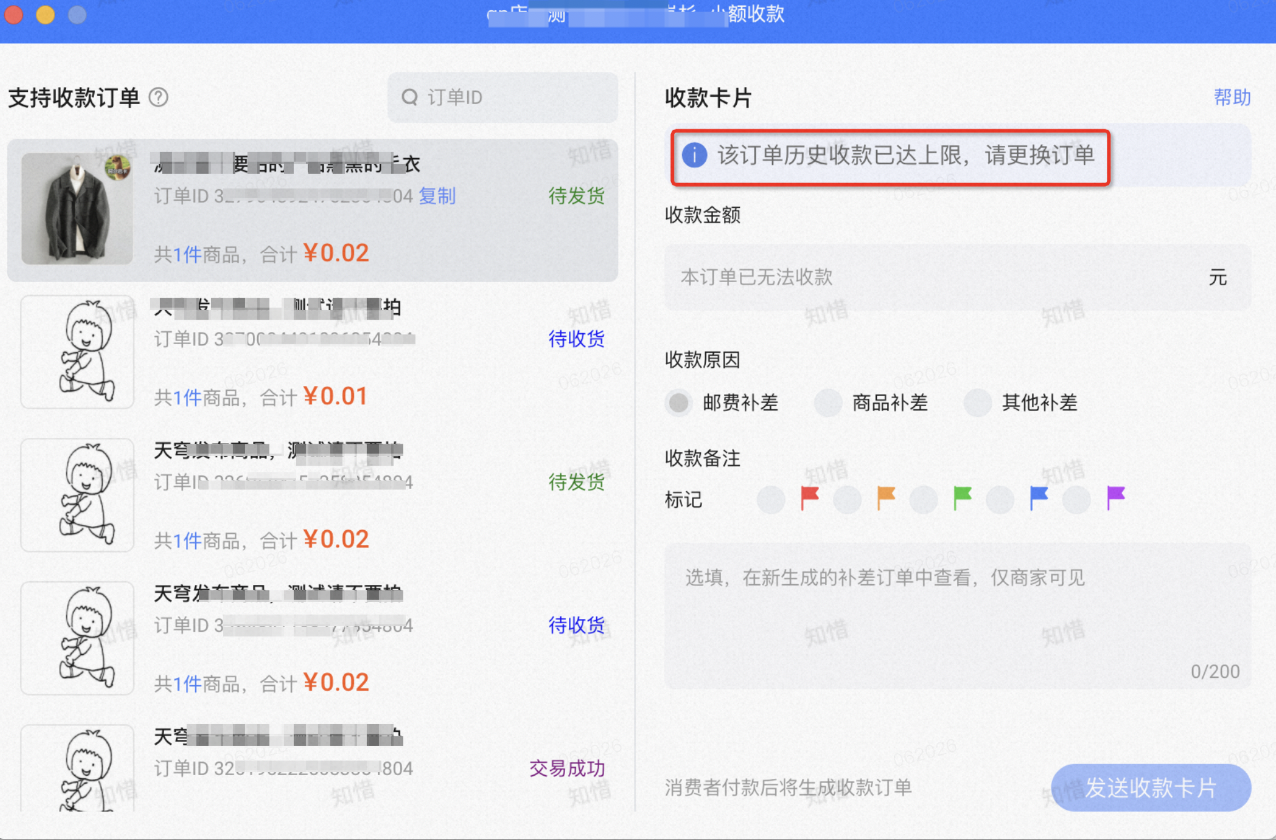This screenshot has width=1276, height=840.
Task: Click the 收款原因 label
Action: [x=703, y=360]
